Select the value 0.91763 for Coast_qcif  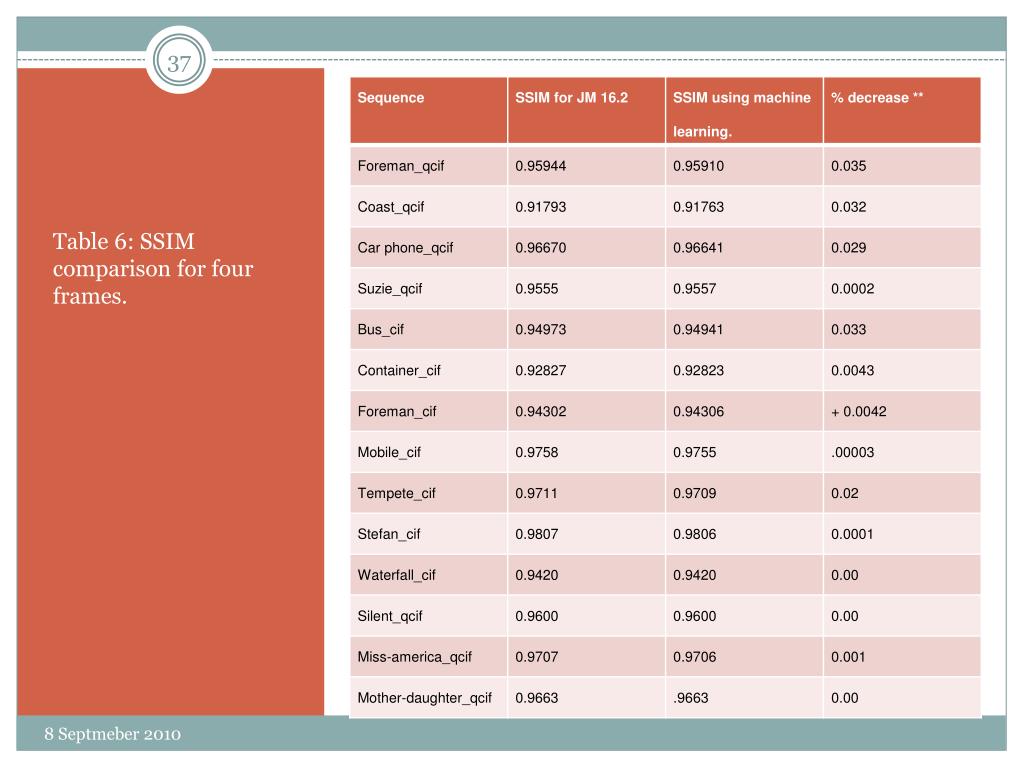pos(699,207)
